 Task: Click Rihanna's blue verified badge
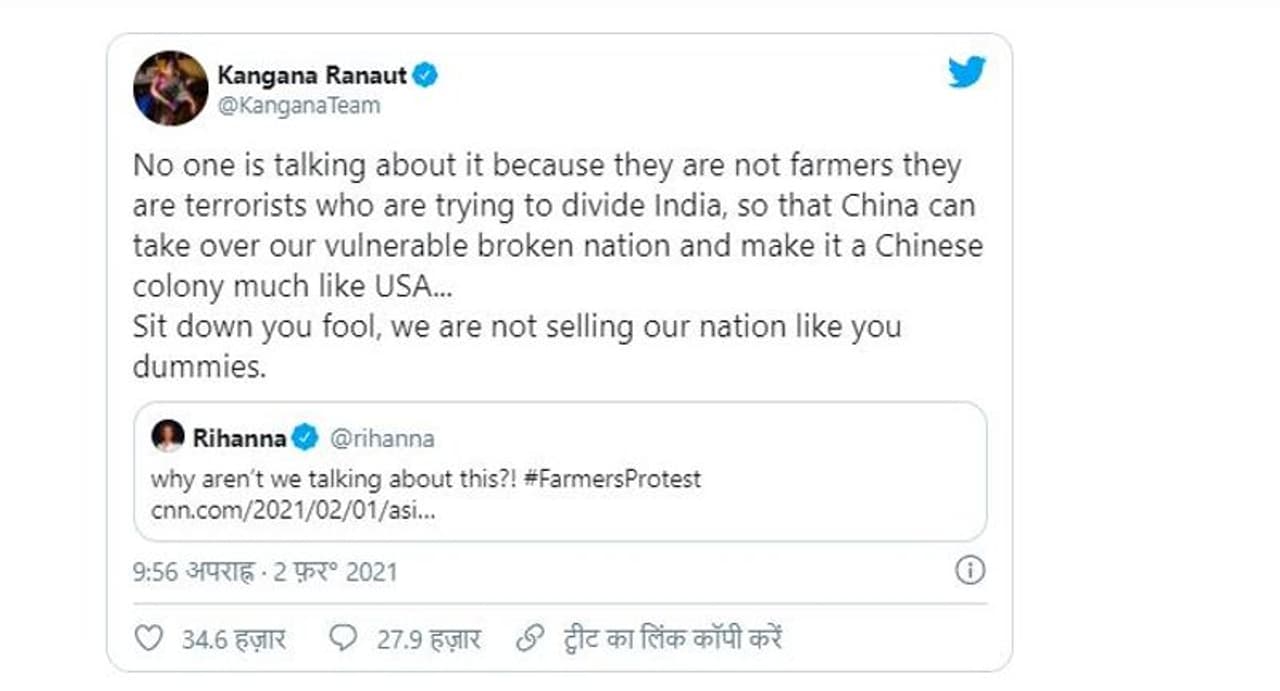(x=305, y=438)
